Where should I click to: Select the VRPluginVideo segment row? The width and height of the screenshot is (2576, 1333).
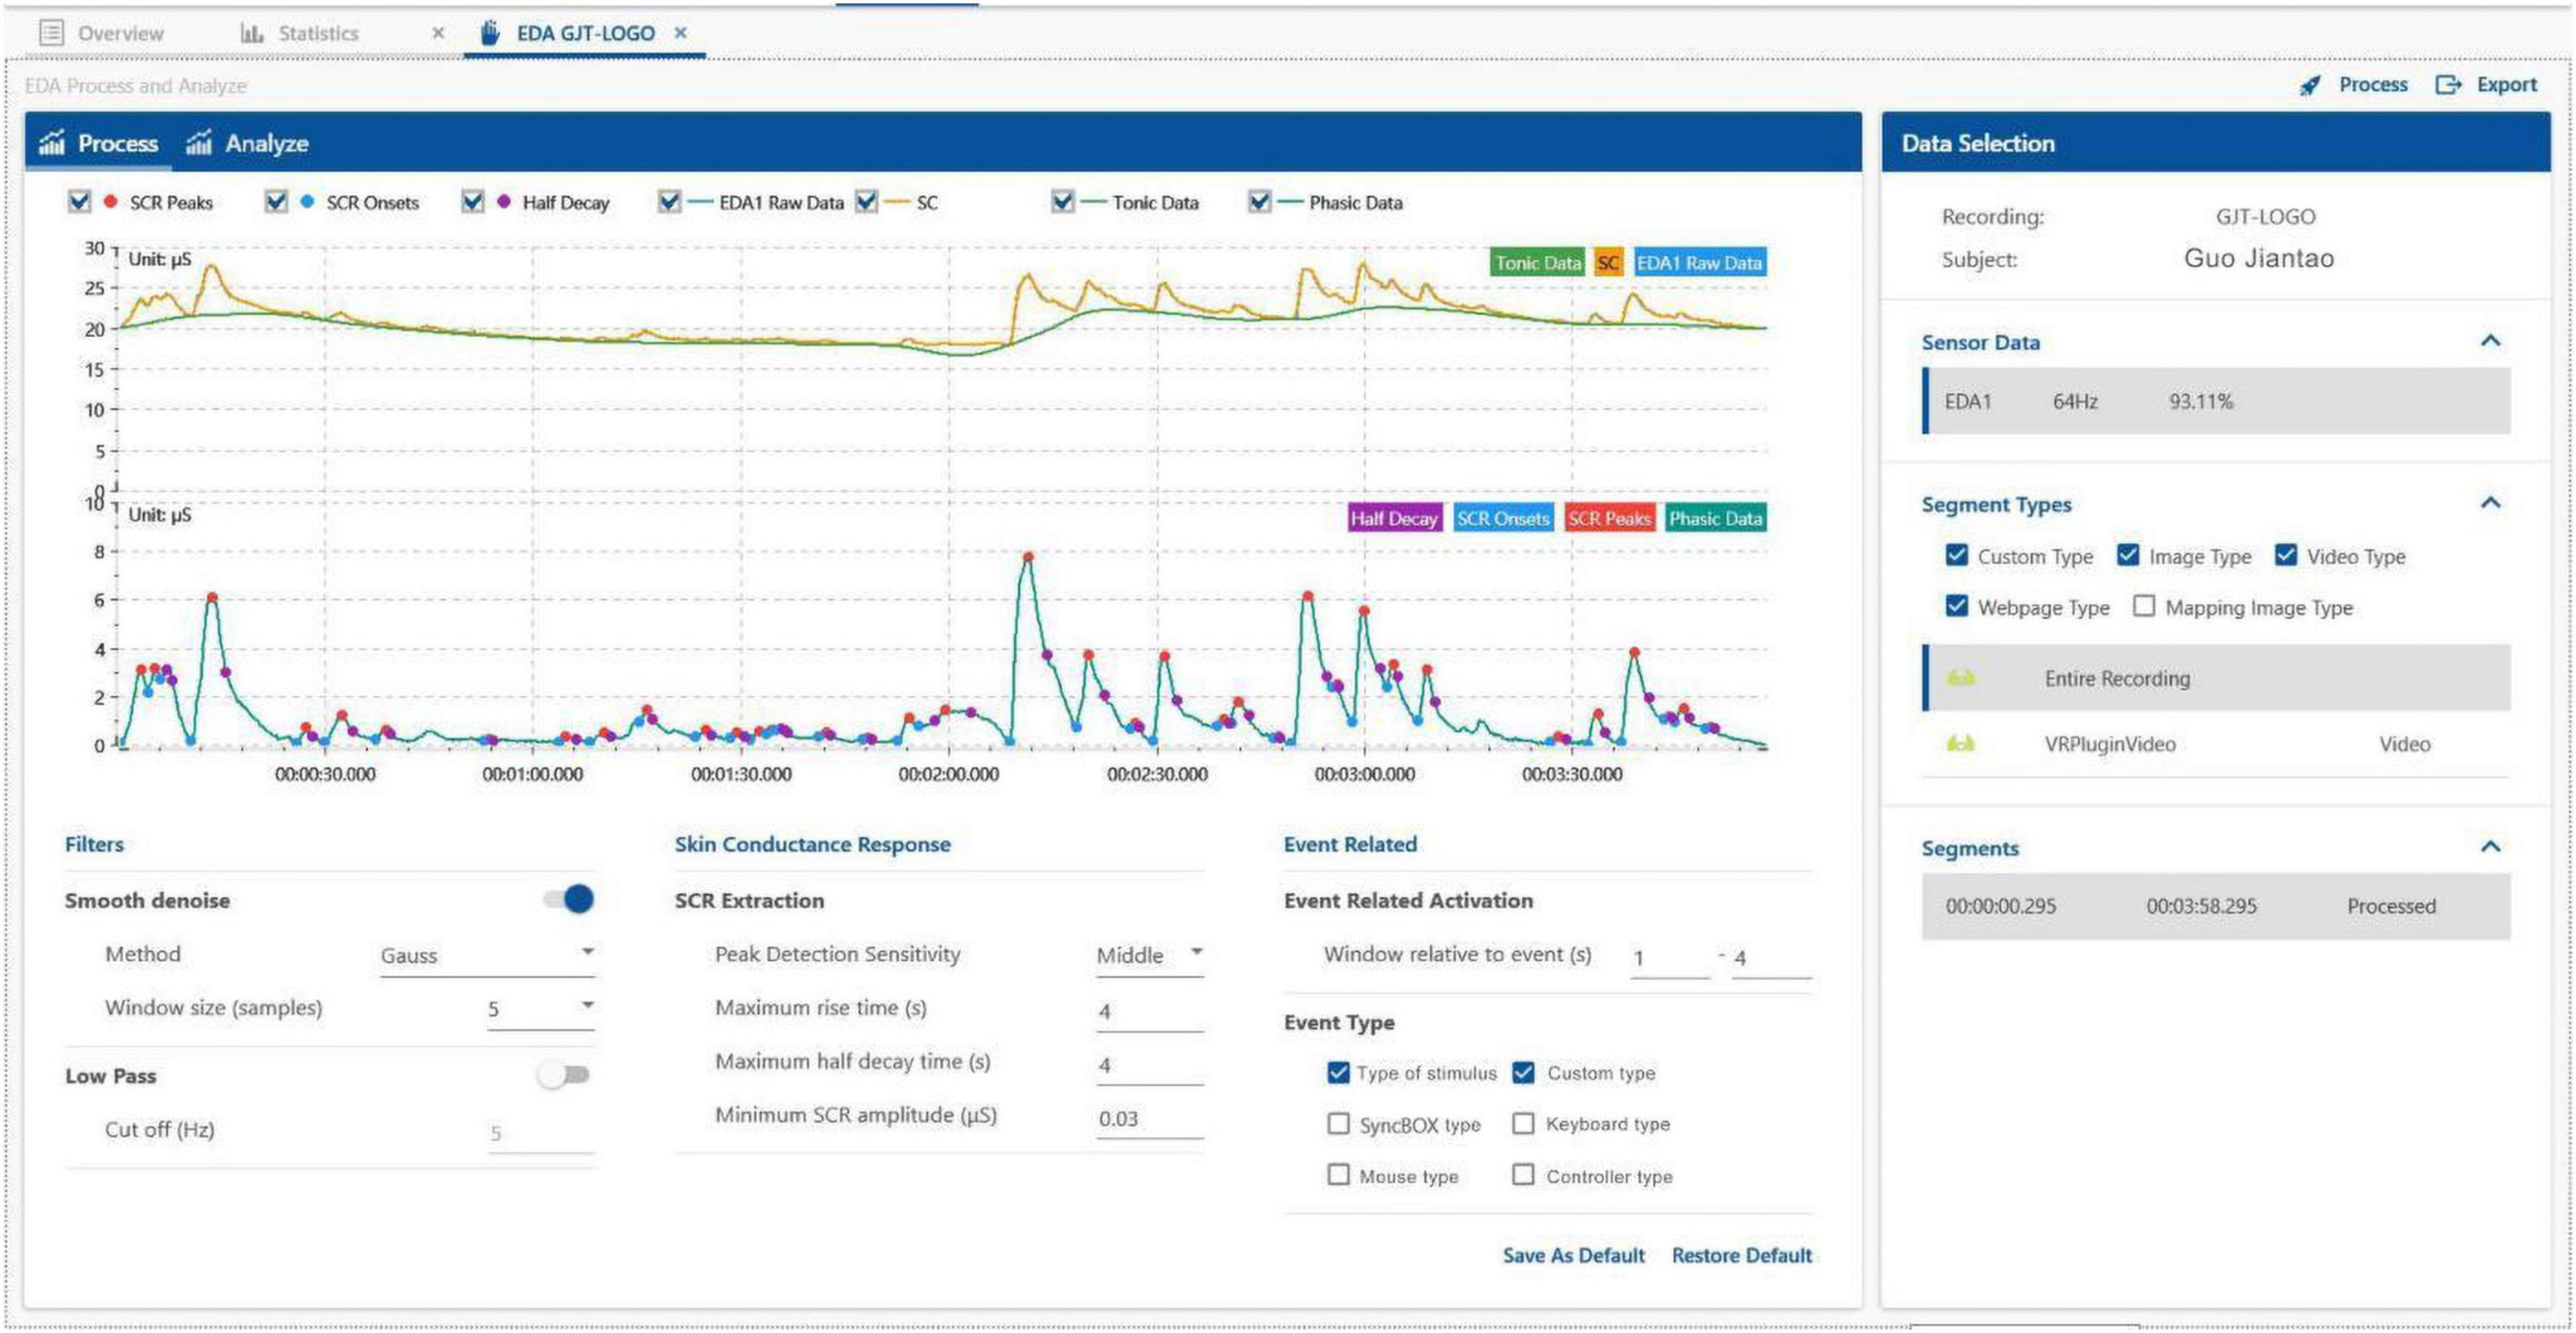(x=2216, y=743)
